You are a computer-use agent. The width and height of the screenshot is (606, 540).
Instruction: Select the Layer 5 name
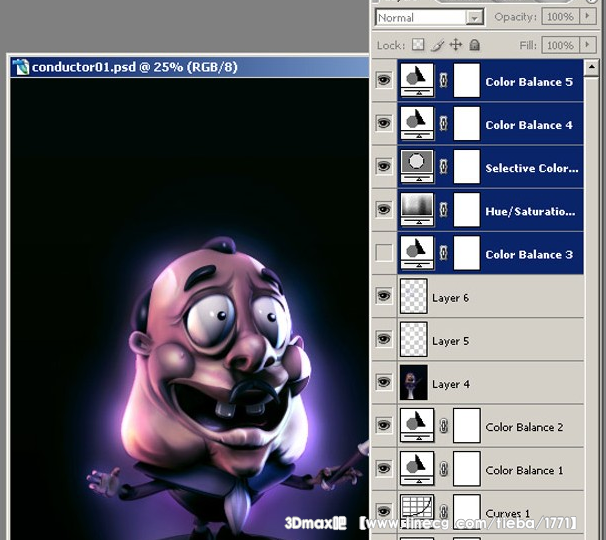450,341
